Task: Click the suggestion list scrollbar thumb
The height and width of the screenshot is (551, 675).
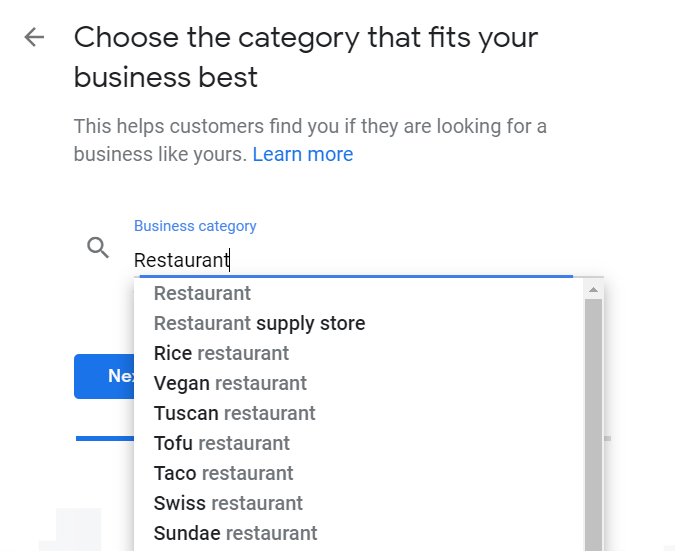Action: [x=593, y=420]
